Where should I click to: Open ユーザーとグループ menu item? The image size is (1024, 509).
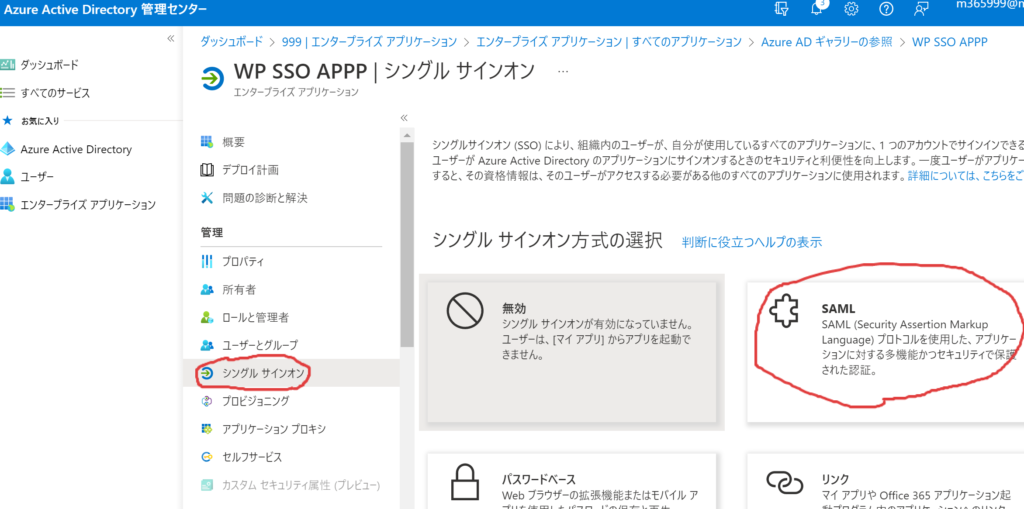[260, 344]
